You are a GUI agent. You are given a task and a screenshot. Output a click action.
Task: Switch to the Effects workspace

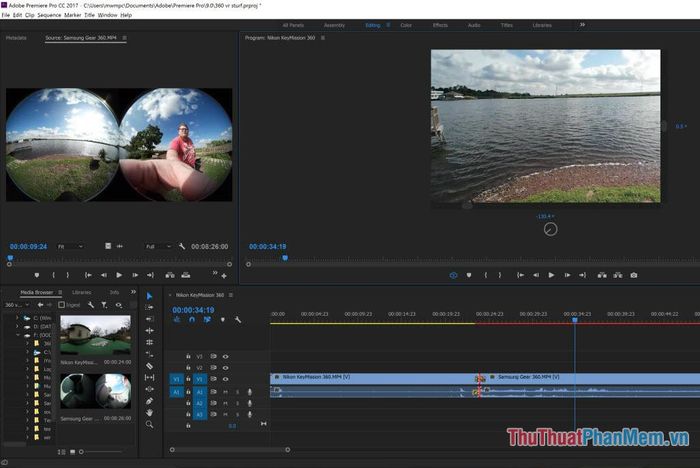pos(440,25)
